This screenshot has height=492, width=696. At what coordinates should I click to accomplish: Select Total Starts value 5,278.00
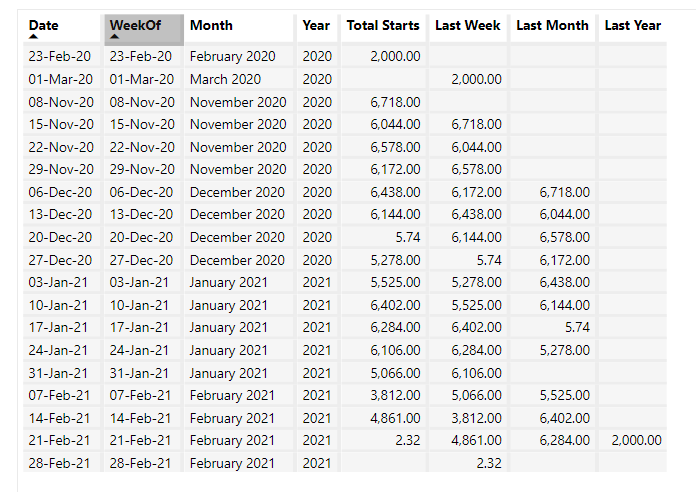point(395,260)
